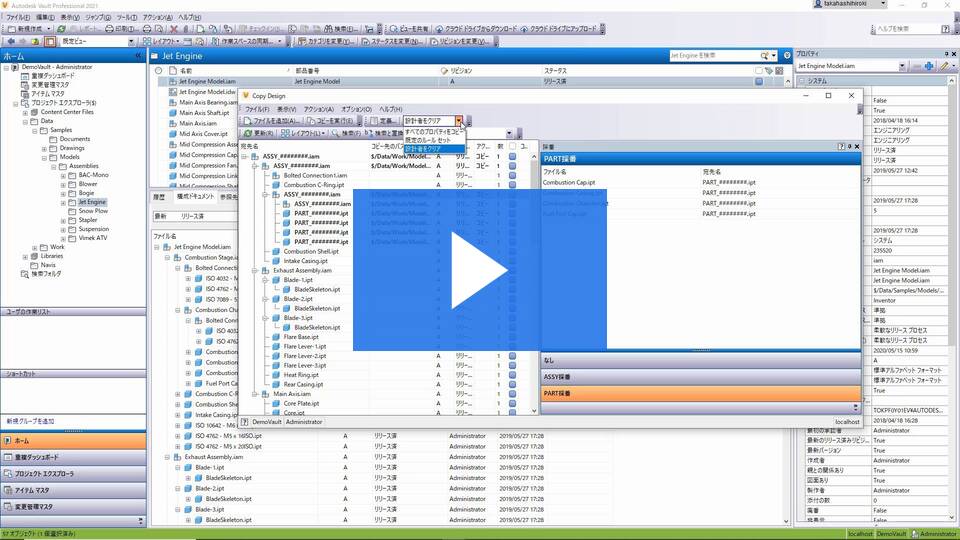
Task: Select ASSY採番 numbering scheme bar
Action: coord(701,377)
